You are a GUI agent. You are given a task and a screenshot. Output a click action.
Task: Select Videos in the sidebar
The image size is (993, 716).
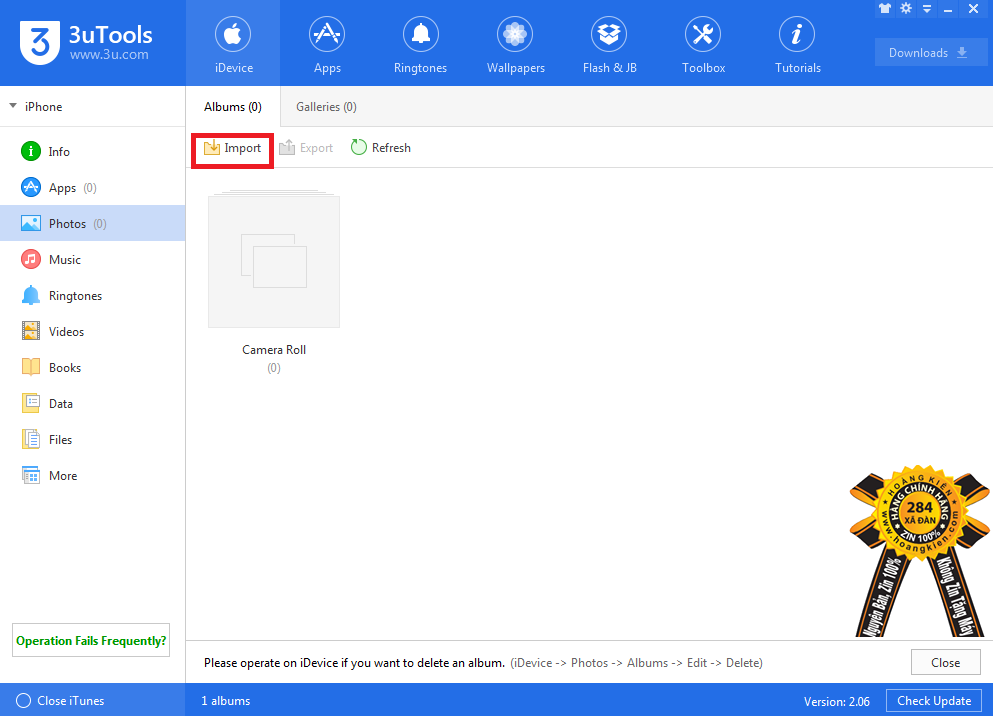coord(92,332)
